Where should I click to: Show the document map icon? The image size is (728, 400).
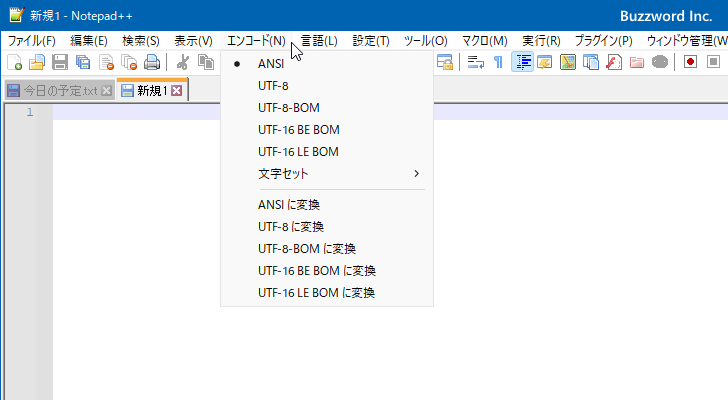[568, 62]
